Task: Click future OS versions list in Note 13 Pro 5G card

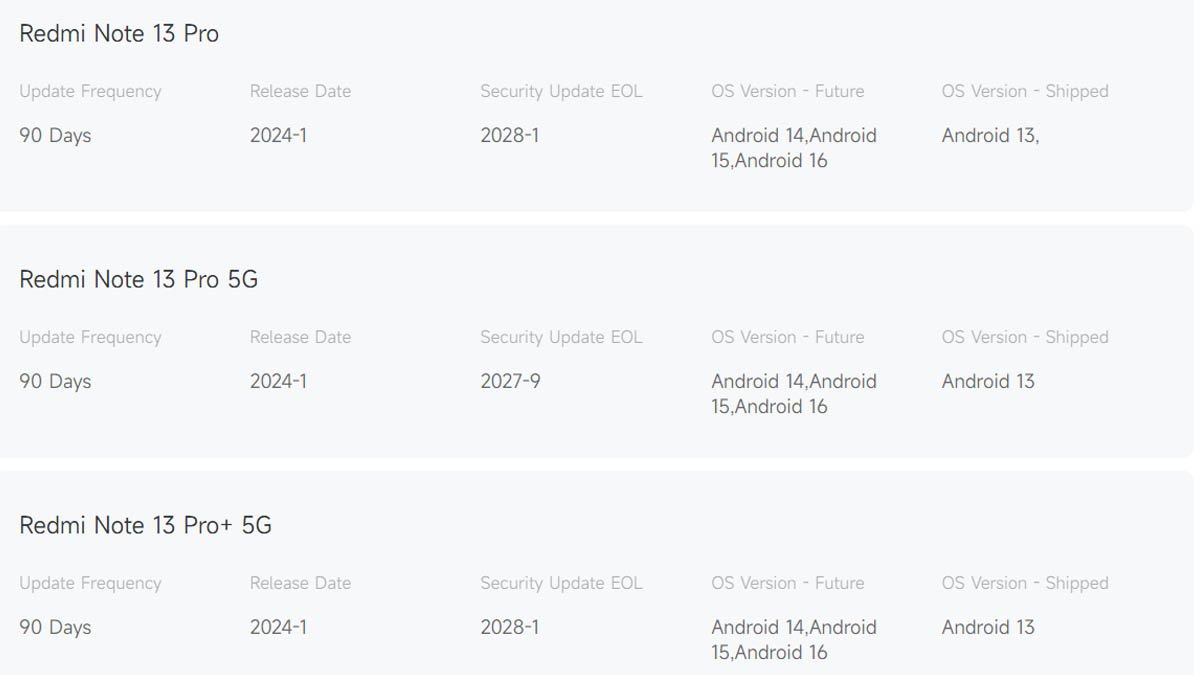Action: 793,394
